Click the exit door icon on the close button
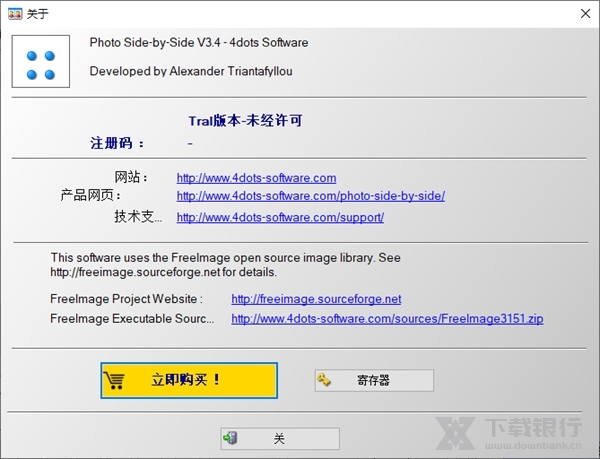This screenshot has height=459, width=600. pos(231,438)
